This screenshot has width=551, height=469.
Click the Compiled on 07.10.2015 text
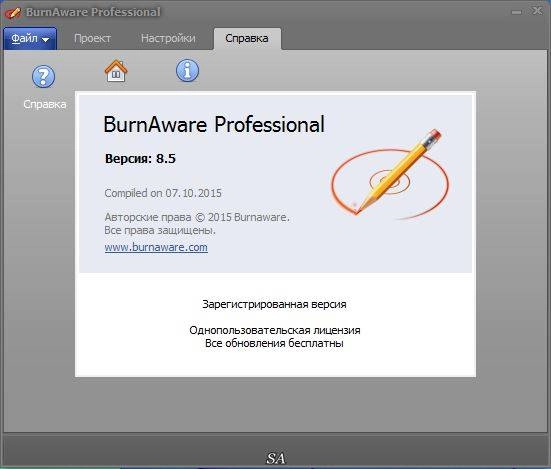point(163,193)
